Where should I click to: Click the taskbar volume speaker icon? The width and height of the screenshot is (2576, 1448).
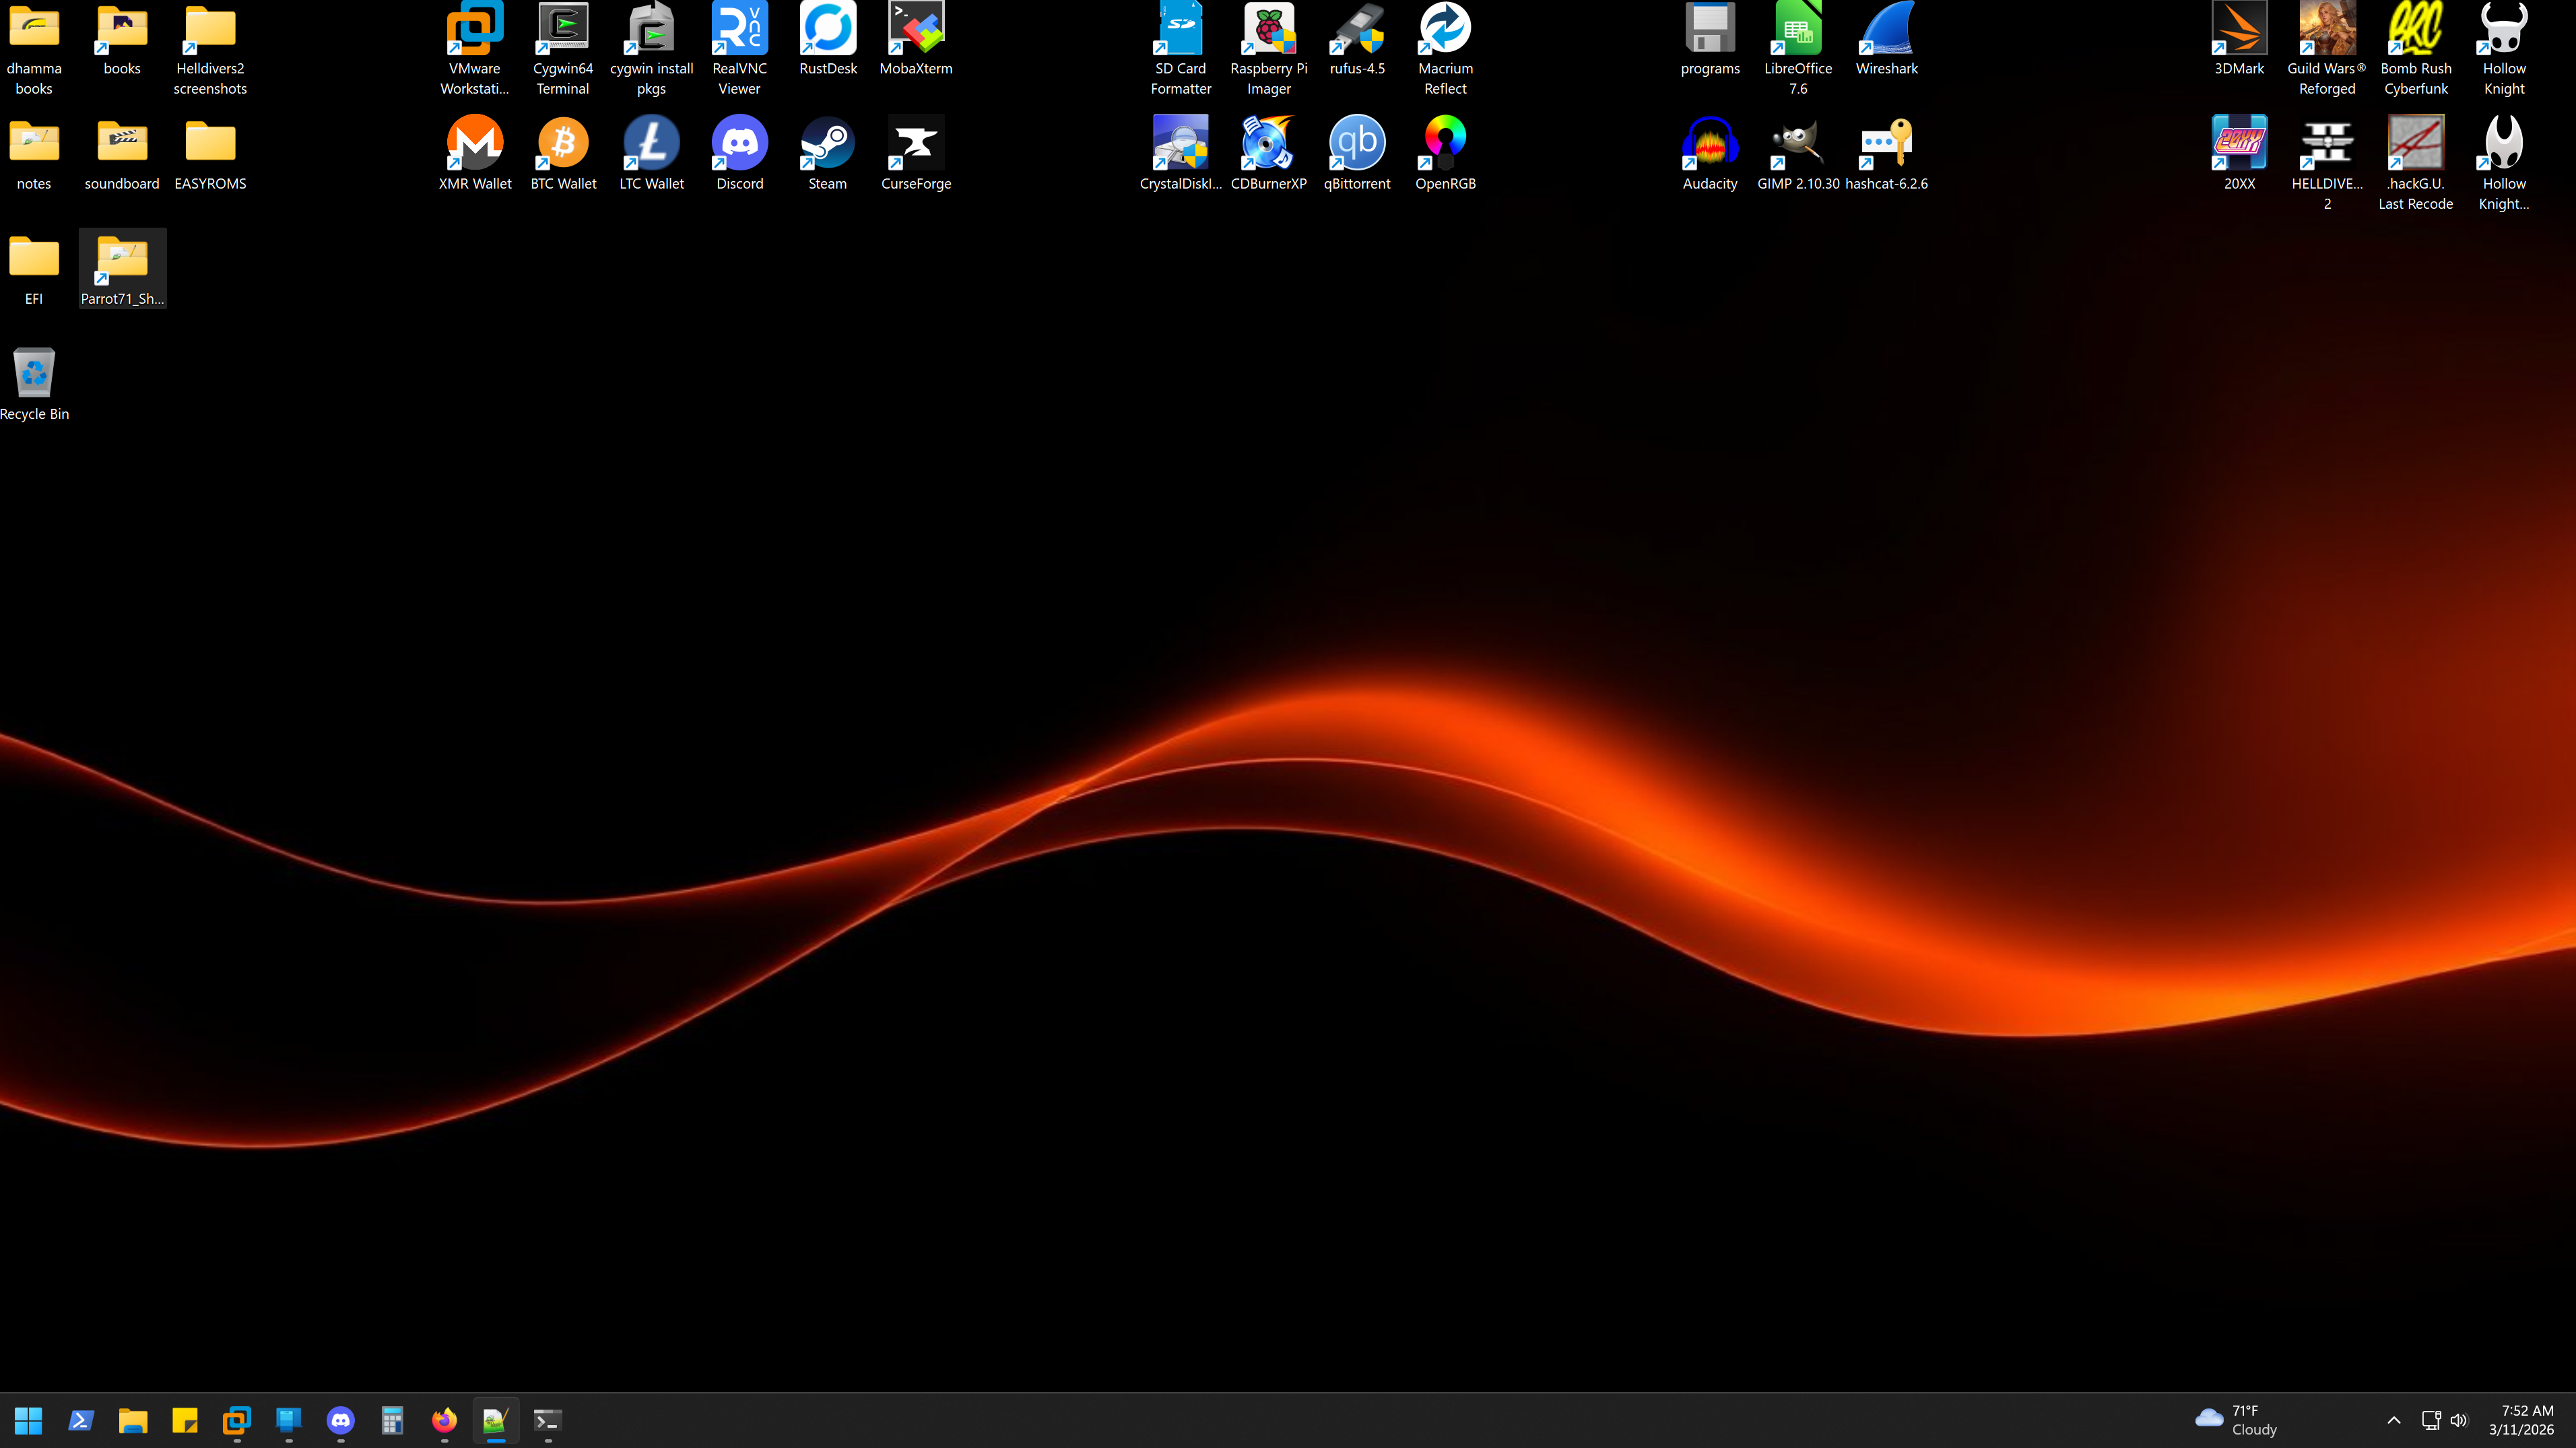tap(2459, 1420)
